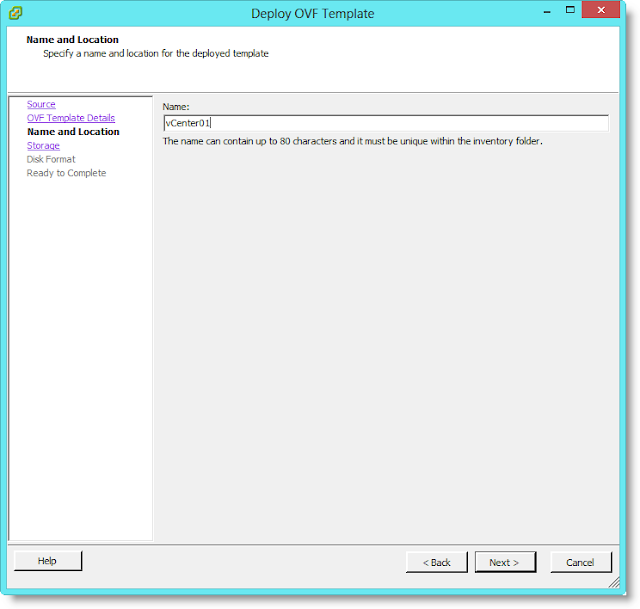Minimize the Deploy OVF Template window
This screenshot has height=609, width=640.
(547, 11)
